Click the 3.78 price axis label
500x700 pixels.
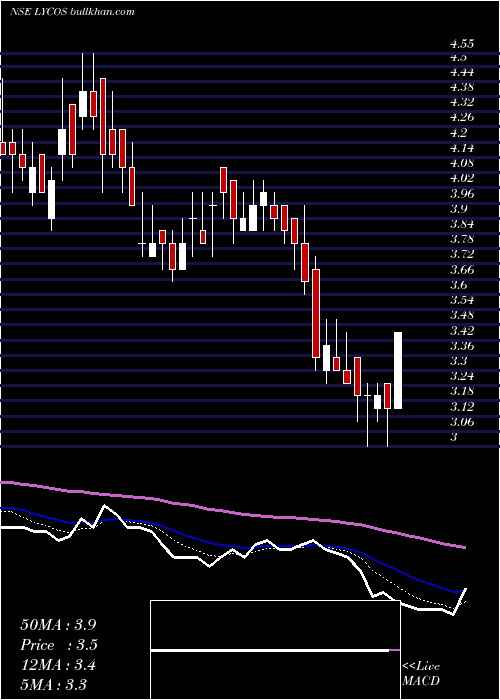pos(462,239)
